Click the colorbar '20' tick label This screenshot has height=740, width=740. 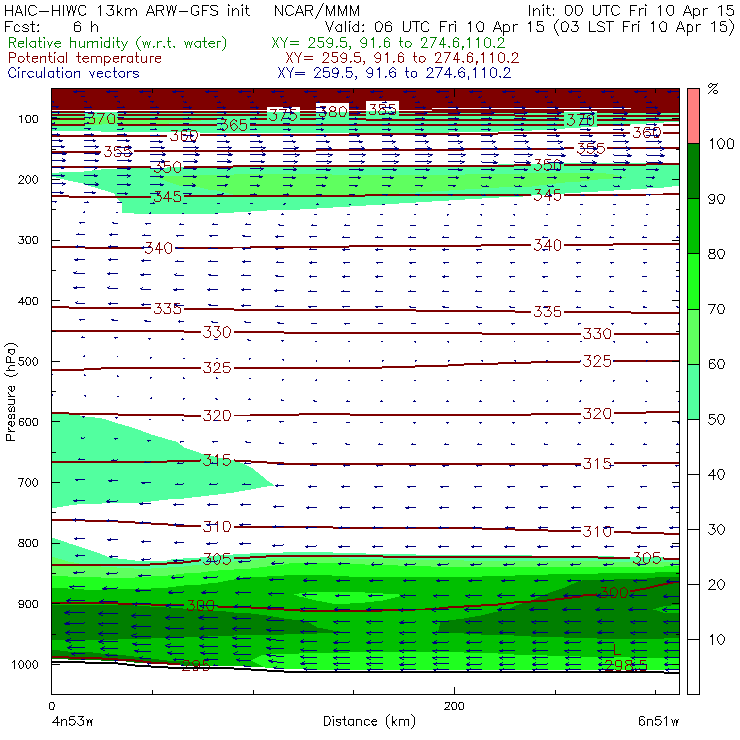click(716, 585)
